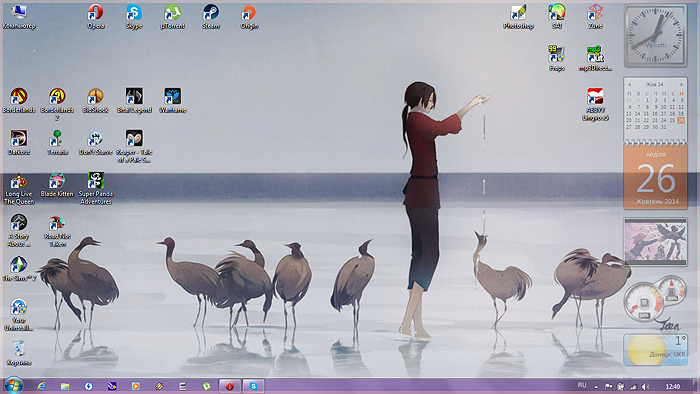The image size is (700, 394).
Task: Switch to the Skype taskbar window
Action: [253, 386]
